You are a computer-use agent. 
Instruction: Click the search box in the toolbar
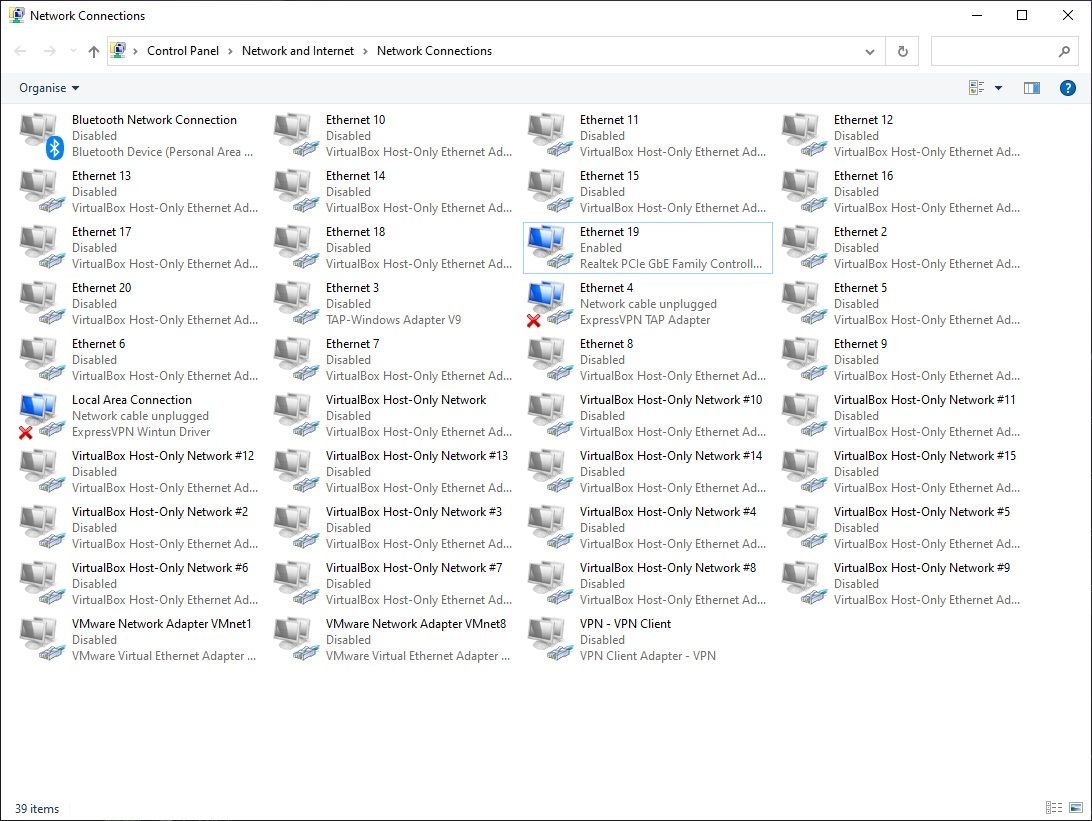993,51
